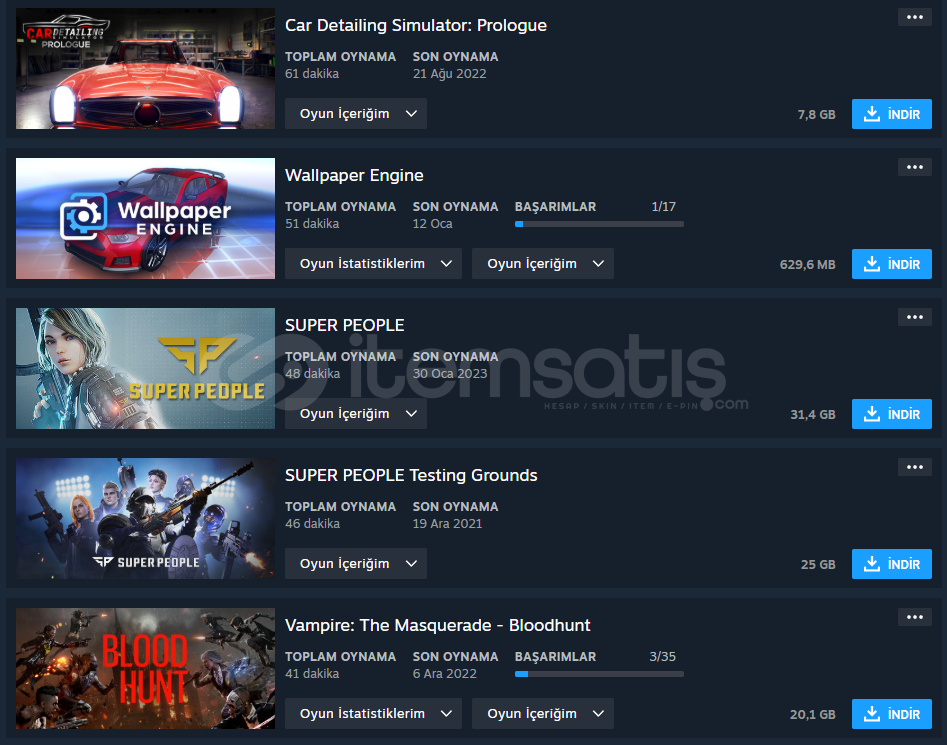Screen dimensions: 947x745
Task: Expand Oyun İstatistiklerim for Bloodhunt
Action: (x=373, y=714)
